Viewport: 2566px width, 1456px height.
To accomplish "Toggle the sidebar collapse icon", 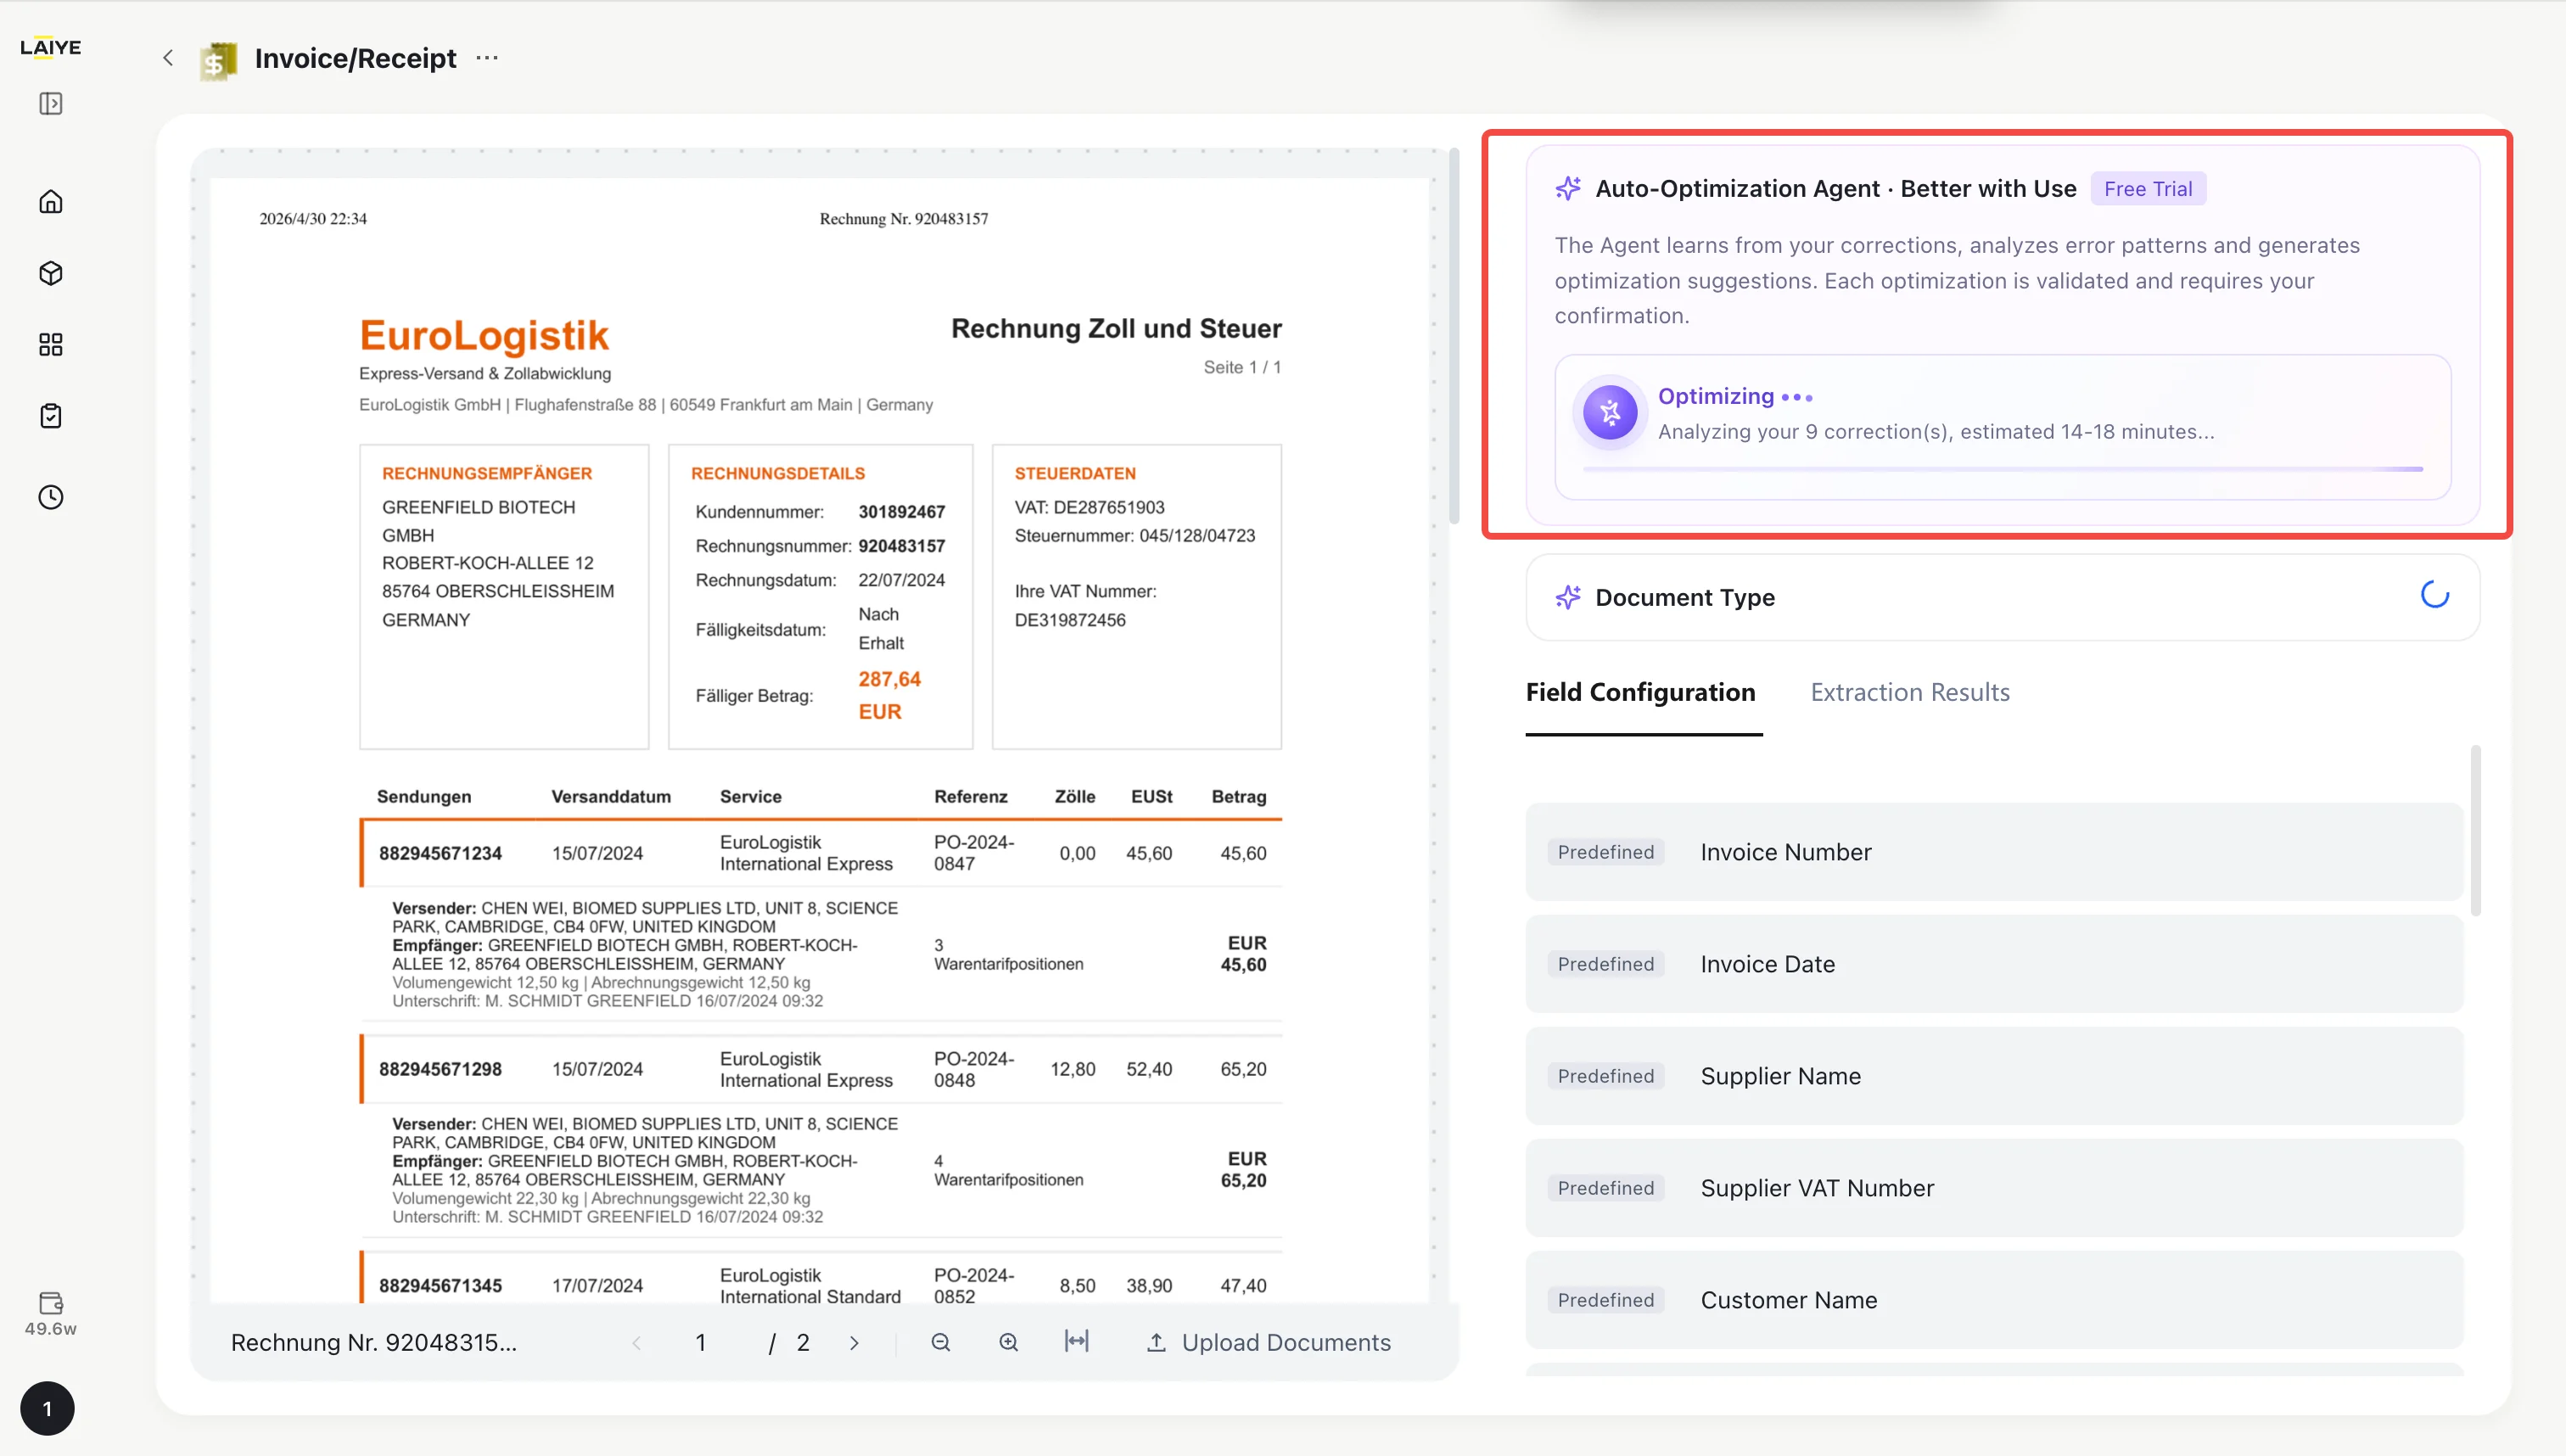I will [x=51, y=104].
